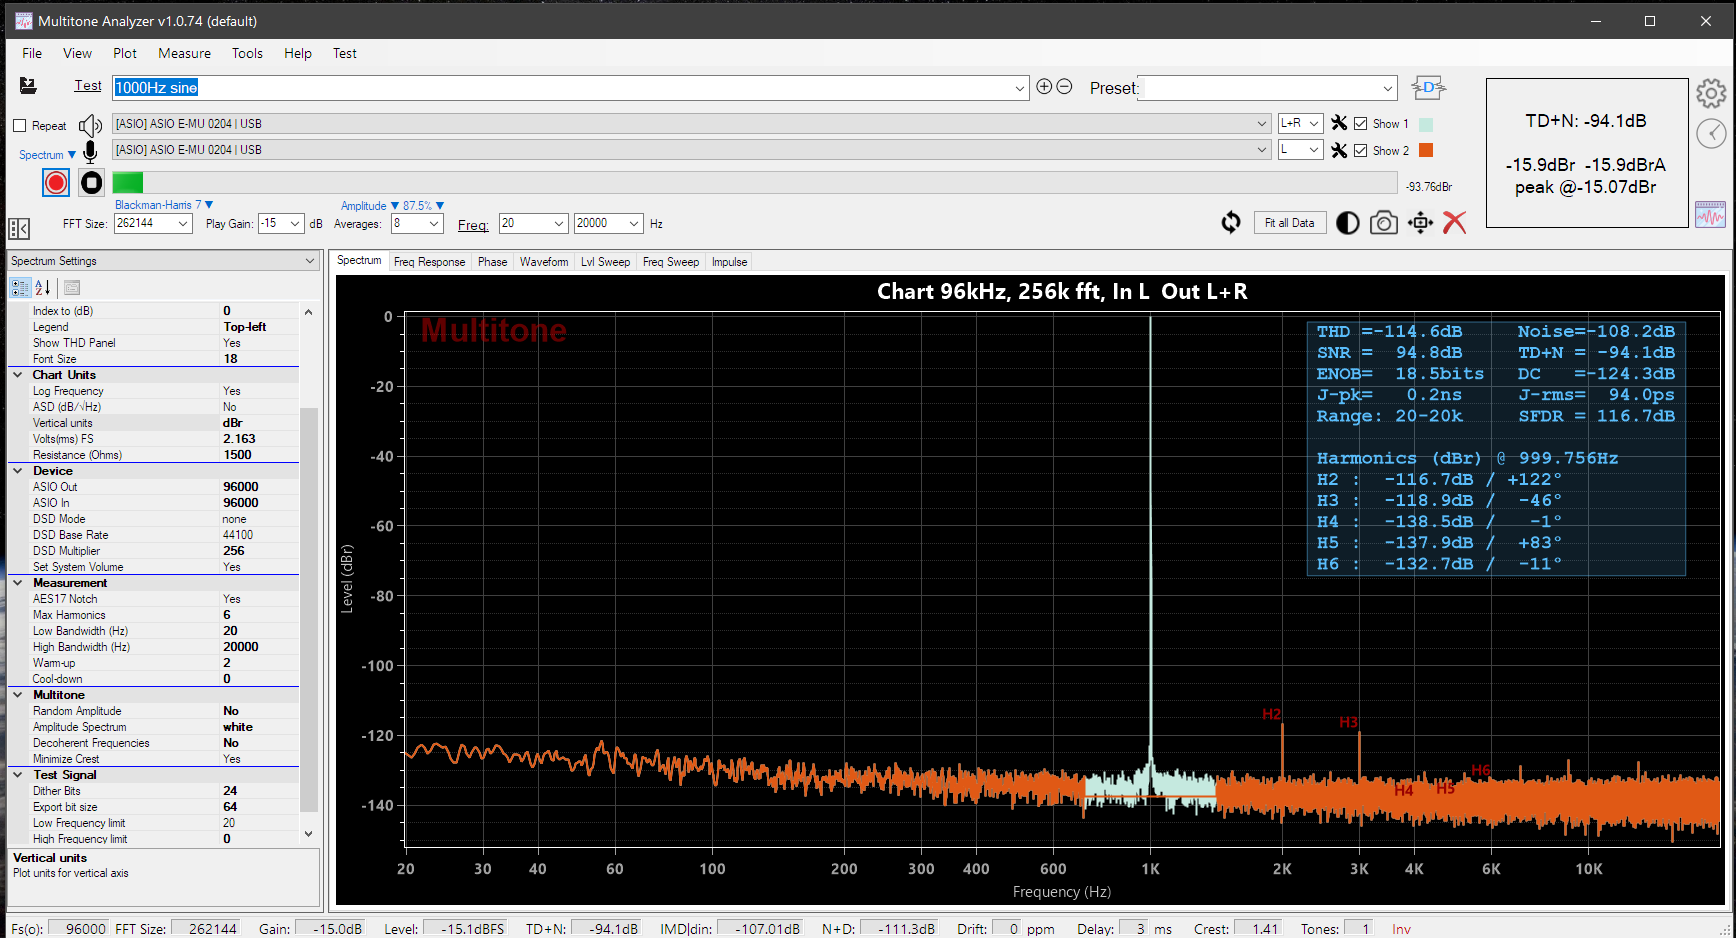This screenshot has height=938, width=1736.
Task: Open the Measure menu
Action: pyautogui.click(x=184, y=53)
